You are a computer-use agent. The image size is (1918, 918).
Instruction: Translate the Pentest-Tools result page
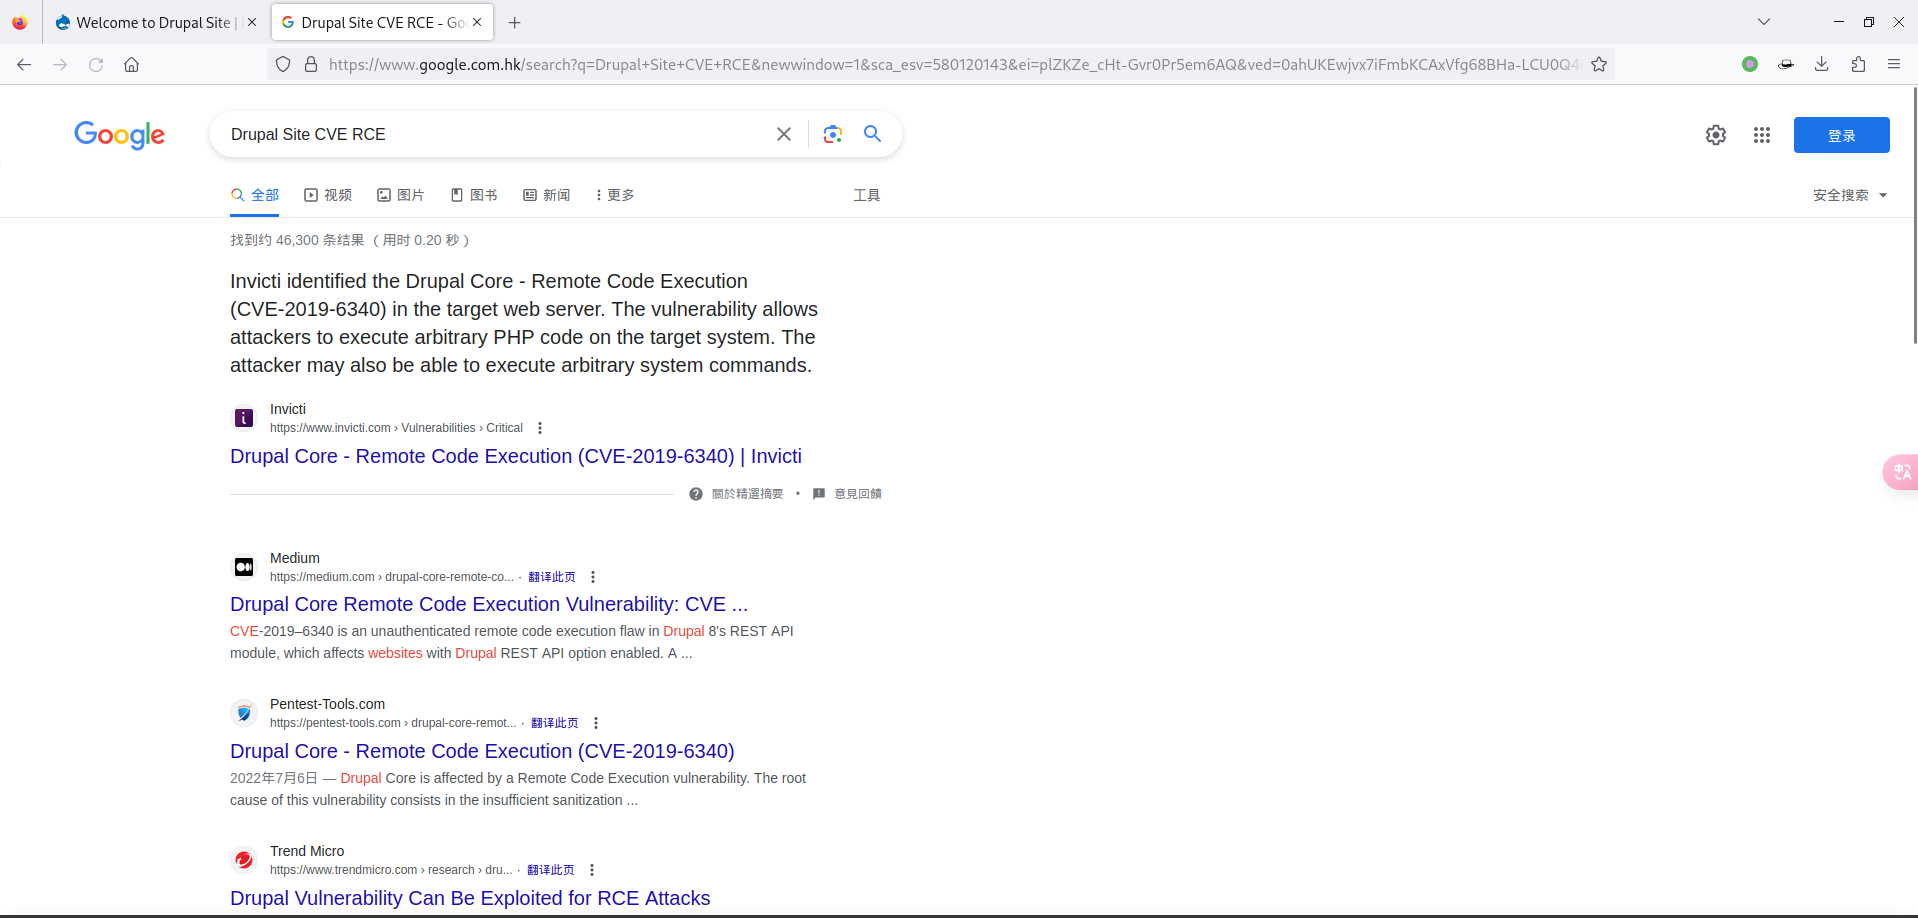[555, 723]
